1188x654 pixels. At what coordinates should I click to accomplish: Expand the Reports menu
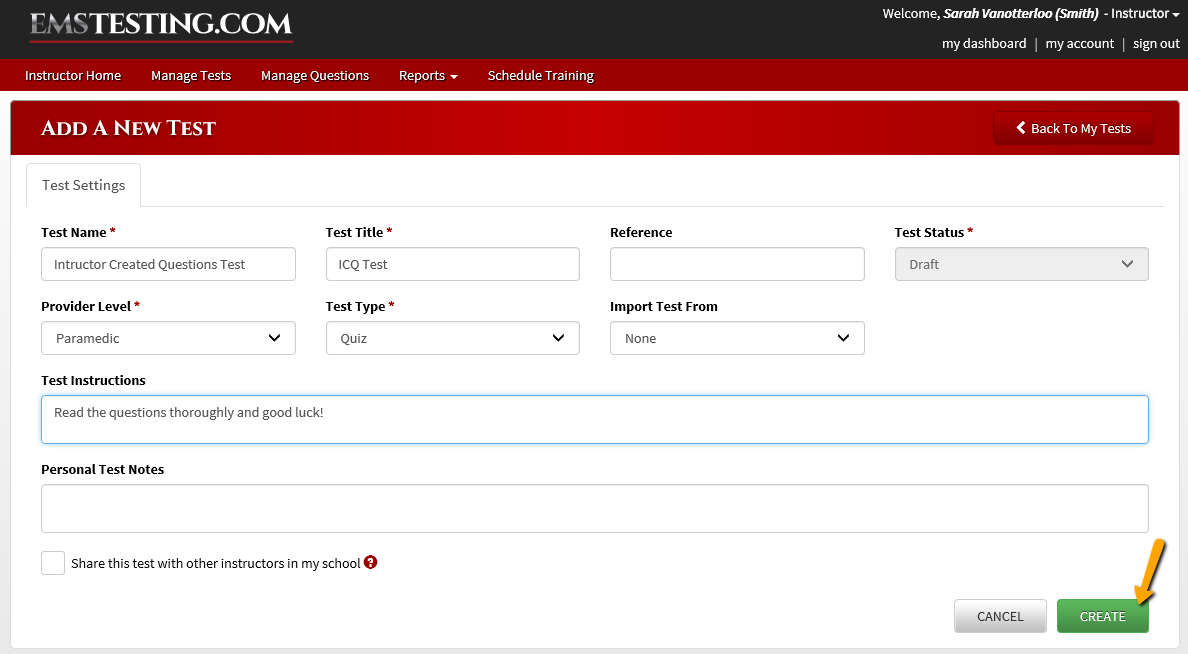[428, 76]
